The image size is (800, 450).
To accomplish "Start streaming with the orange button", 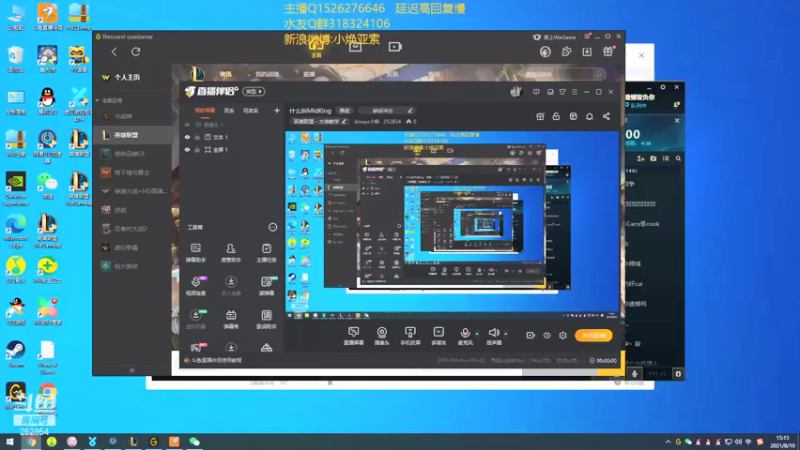I will coord(593,335).
